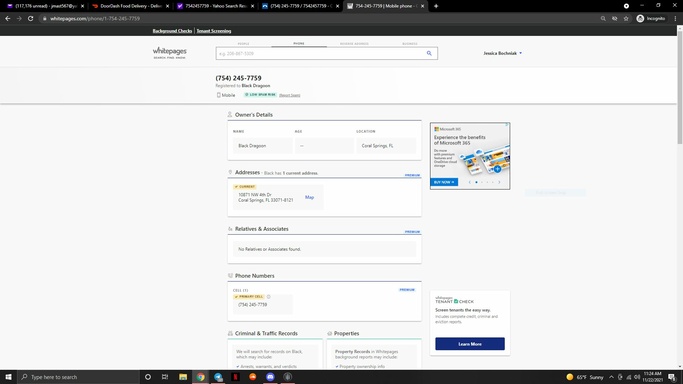Open the Tenant Screening link
The height and width of the screenshot is (384, 683).
[214, 31]
